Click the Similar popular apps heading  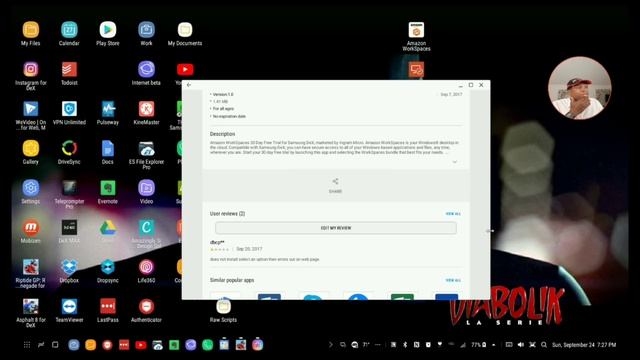point(232,280)
